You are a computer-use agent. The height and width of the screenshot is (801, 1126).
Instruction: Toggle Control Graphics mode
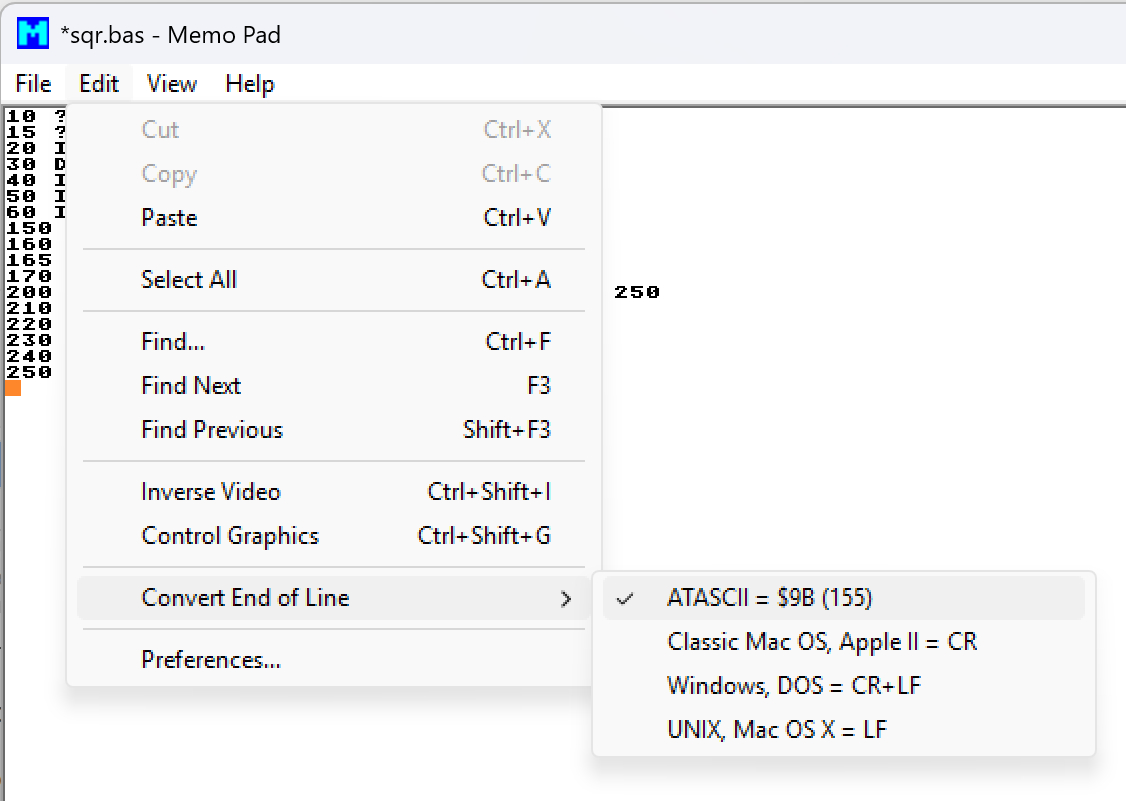230,536
